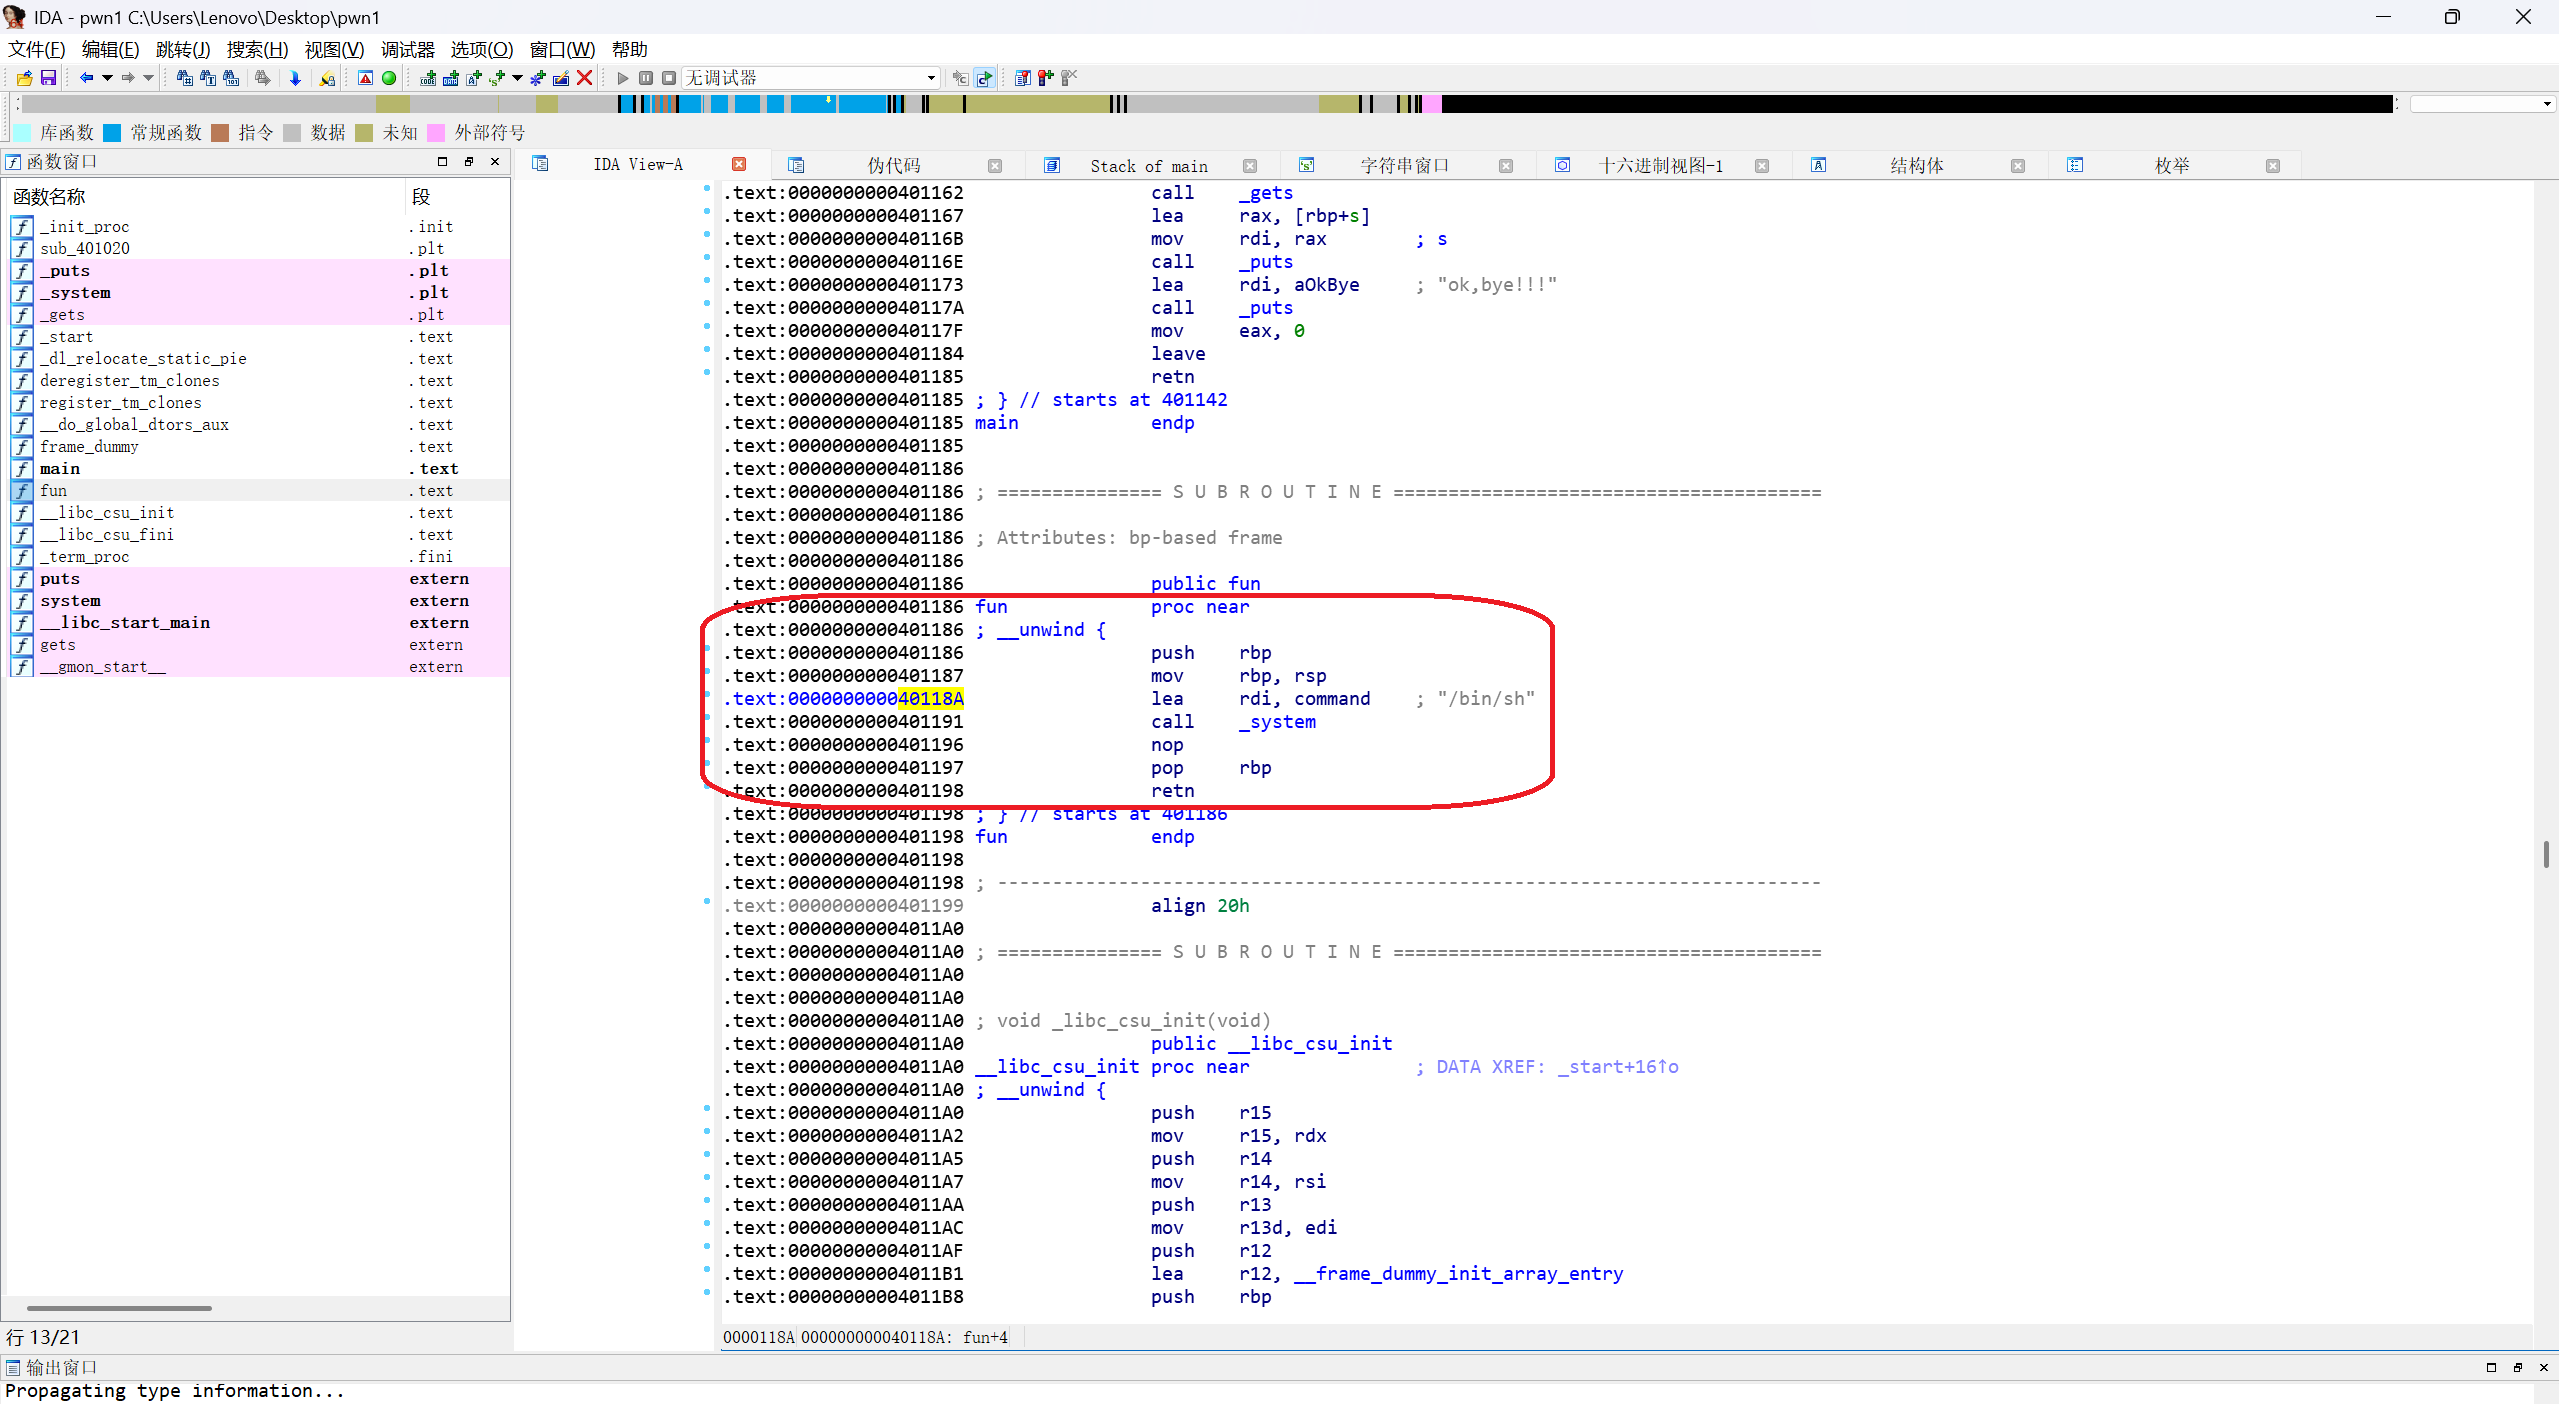Expand the back navigation history arrow
2559x1404 pixels.
[107, 78]
